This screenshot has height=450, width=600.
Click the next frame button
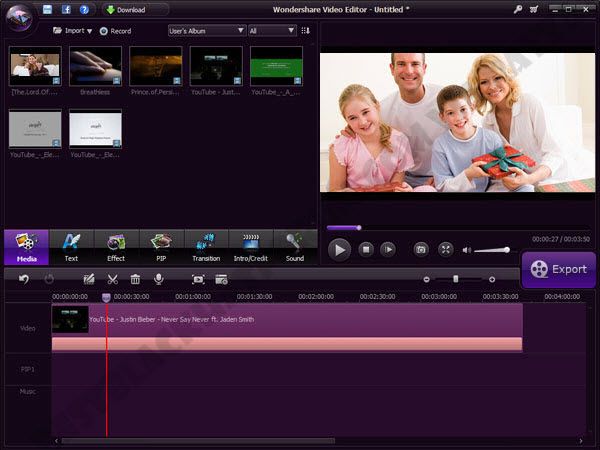[388, 249]
